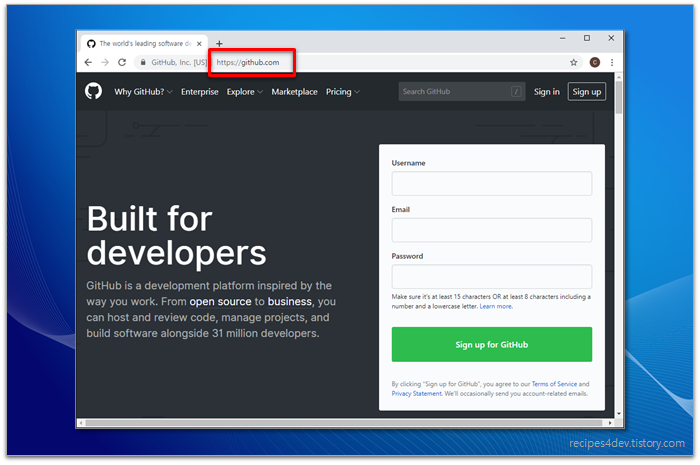Click the slash shortcut icon in search
This screenshot has width=700, height=465.
(516, 91)
